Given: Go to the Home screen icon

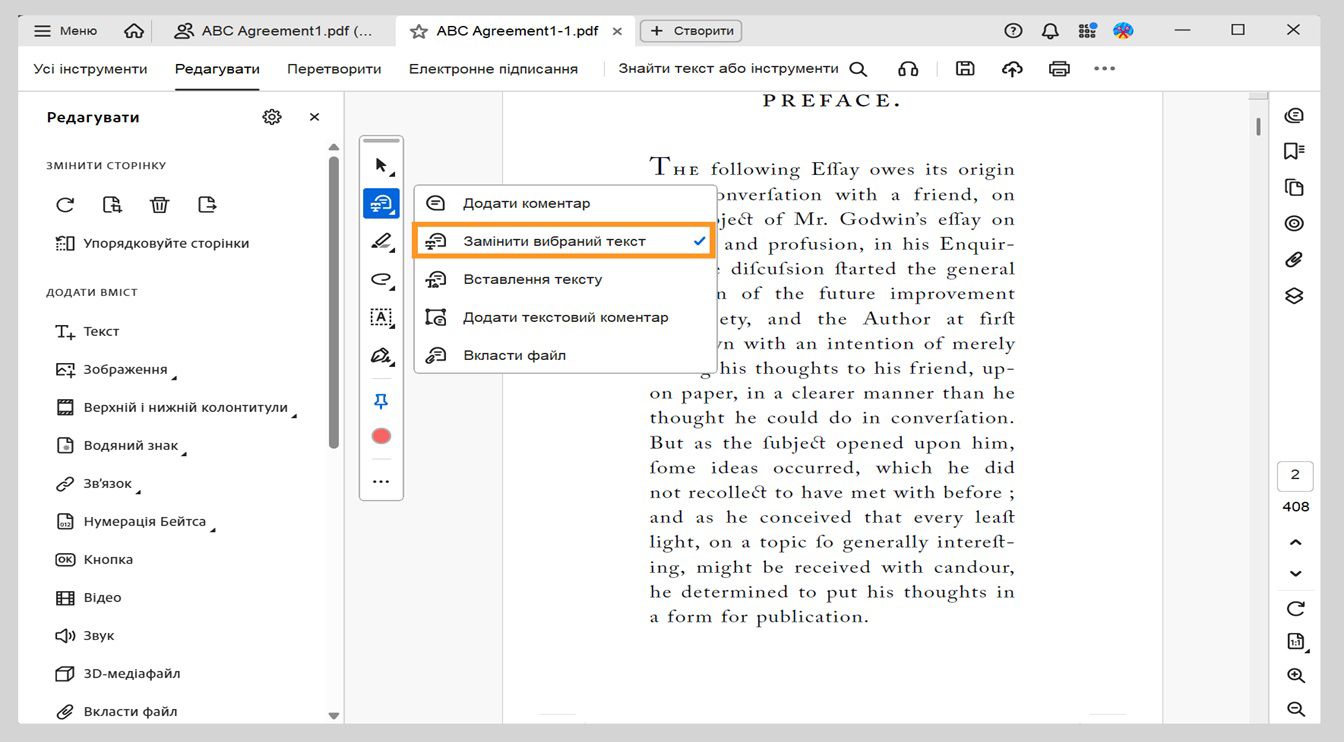Looking at the screenshot, I should point(134,31).
